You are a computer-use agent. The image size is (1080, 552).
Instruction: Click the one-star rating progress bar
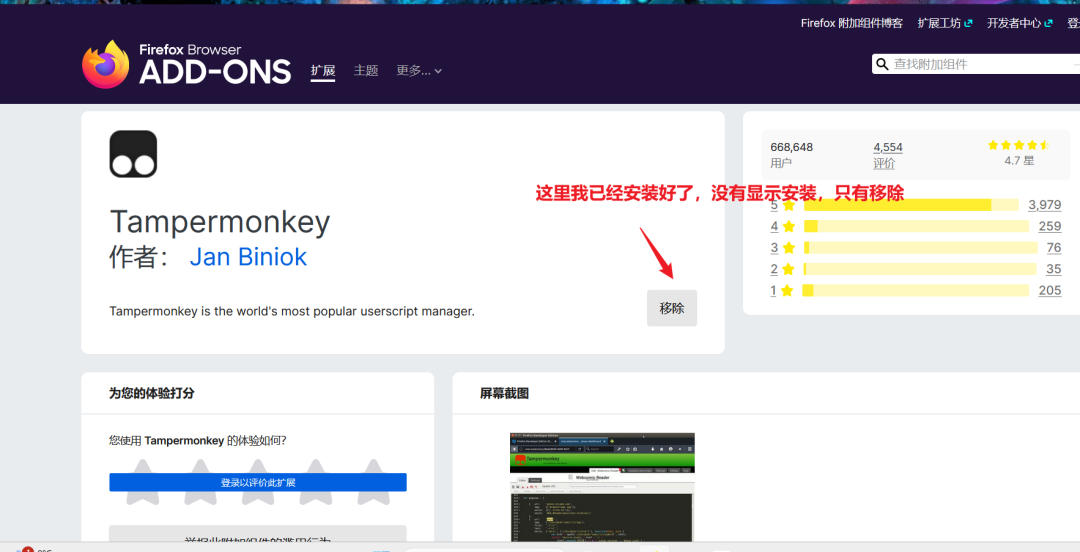pyautogui.click(x=915, y=290)
